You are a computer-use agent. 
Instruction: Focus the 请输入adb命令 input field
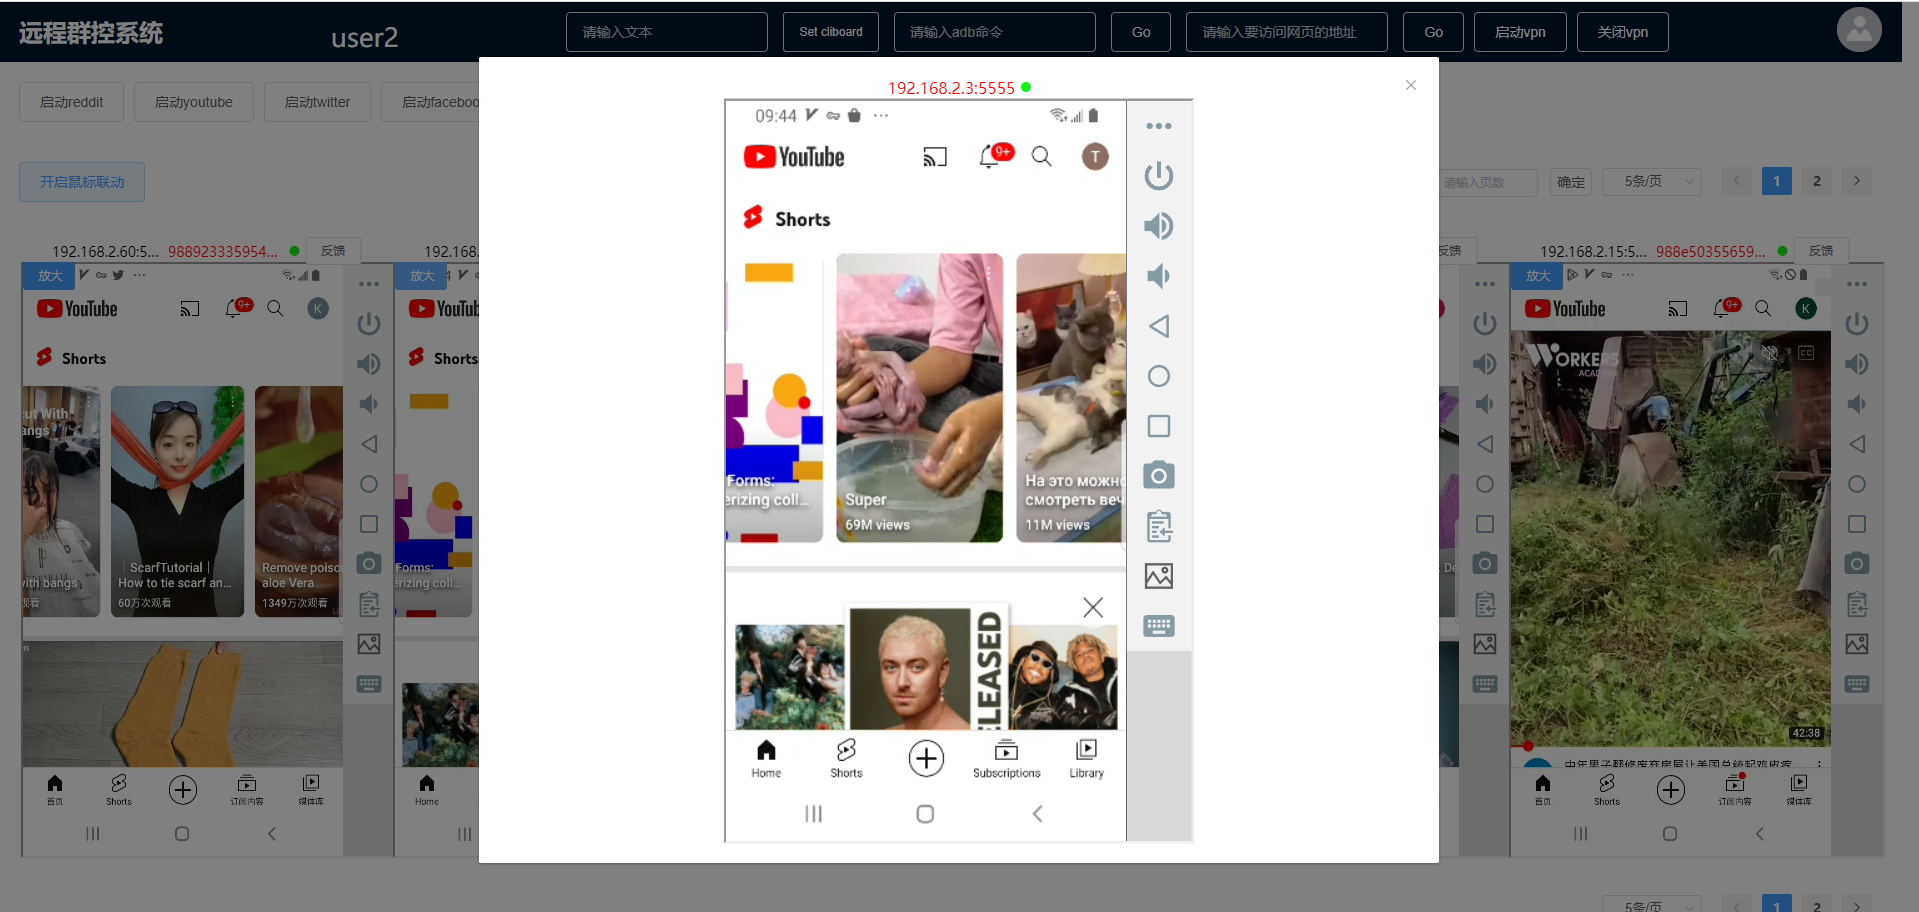(x=995, y=32)
